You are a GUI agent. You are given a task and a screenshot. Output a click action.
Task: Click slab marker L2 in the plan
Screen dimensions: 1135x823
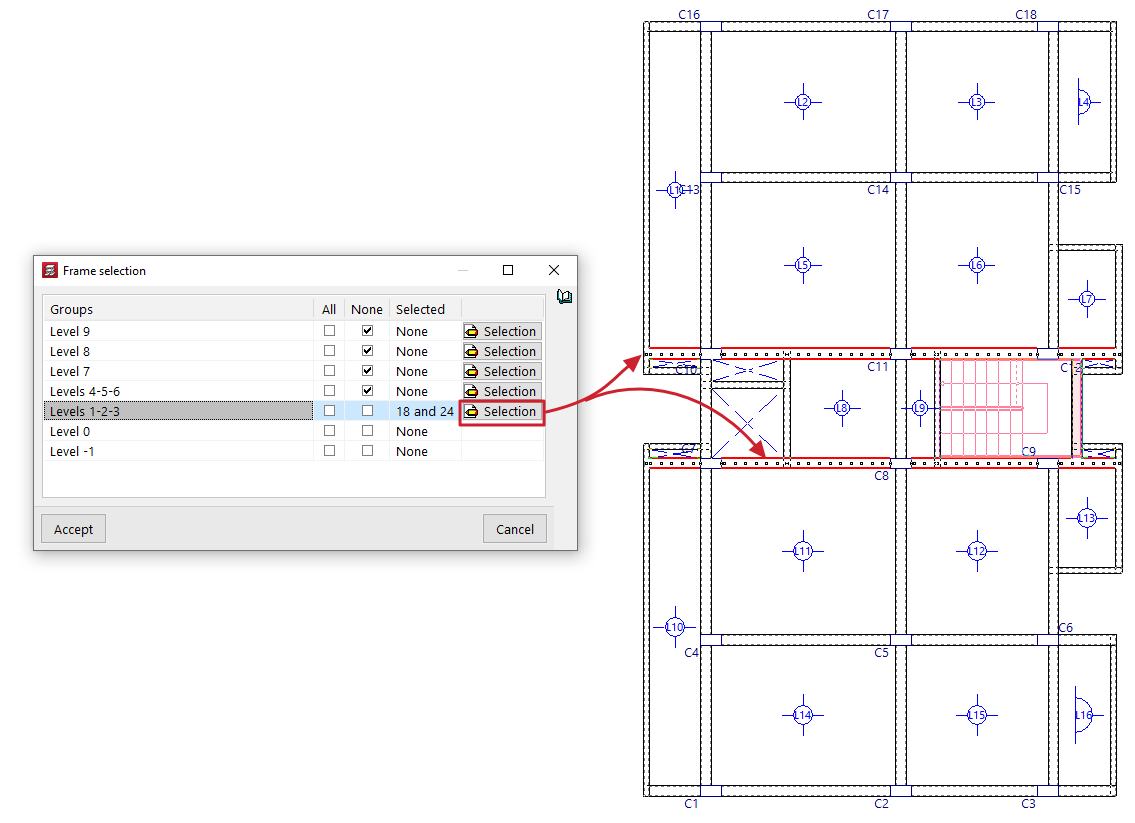point(803,102)
